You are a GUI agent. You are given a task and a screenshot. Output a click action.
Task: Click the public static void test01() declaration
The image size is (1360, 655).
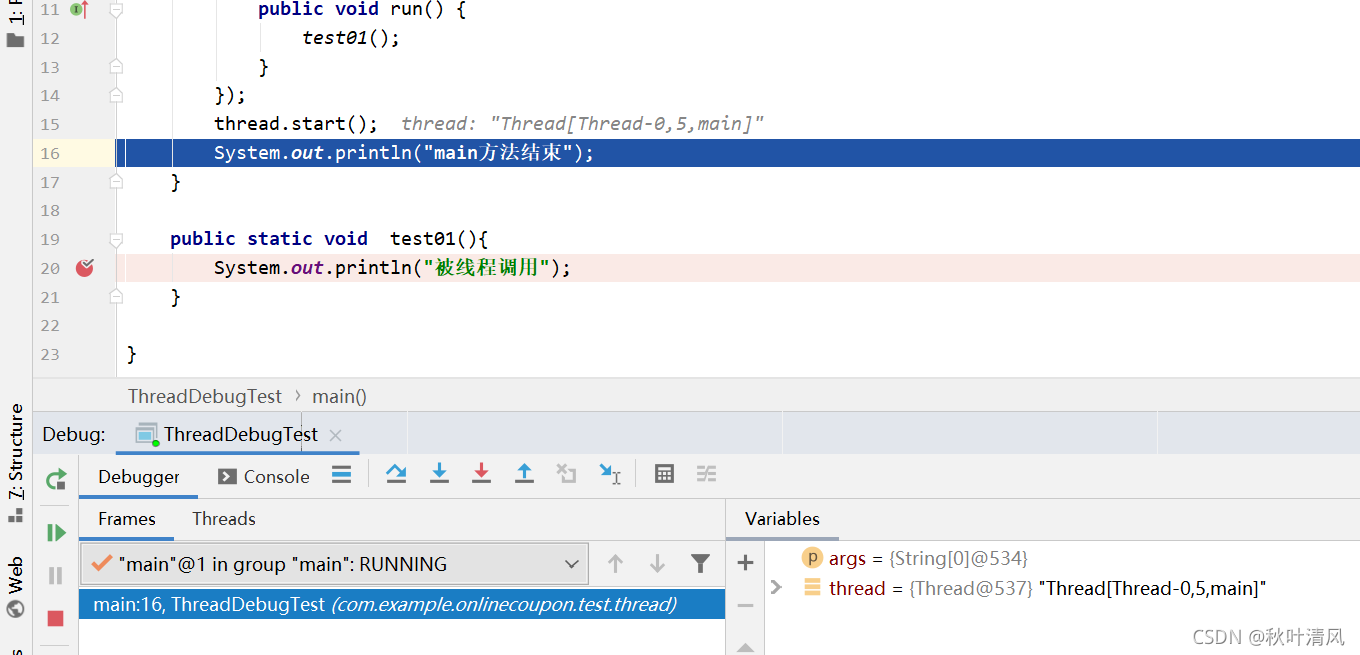[328, 239]
